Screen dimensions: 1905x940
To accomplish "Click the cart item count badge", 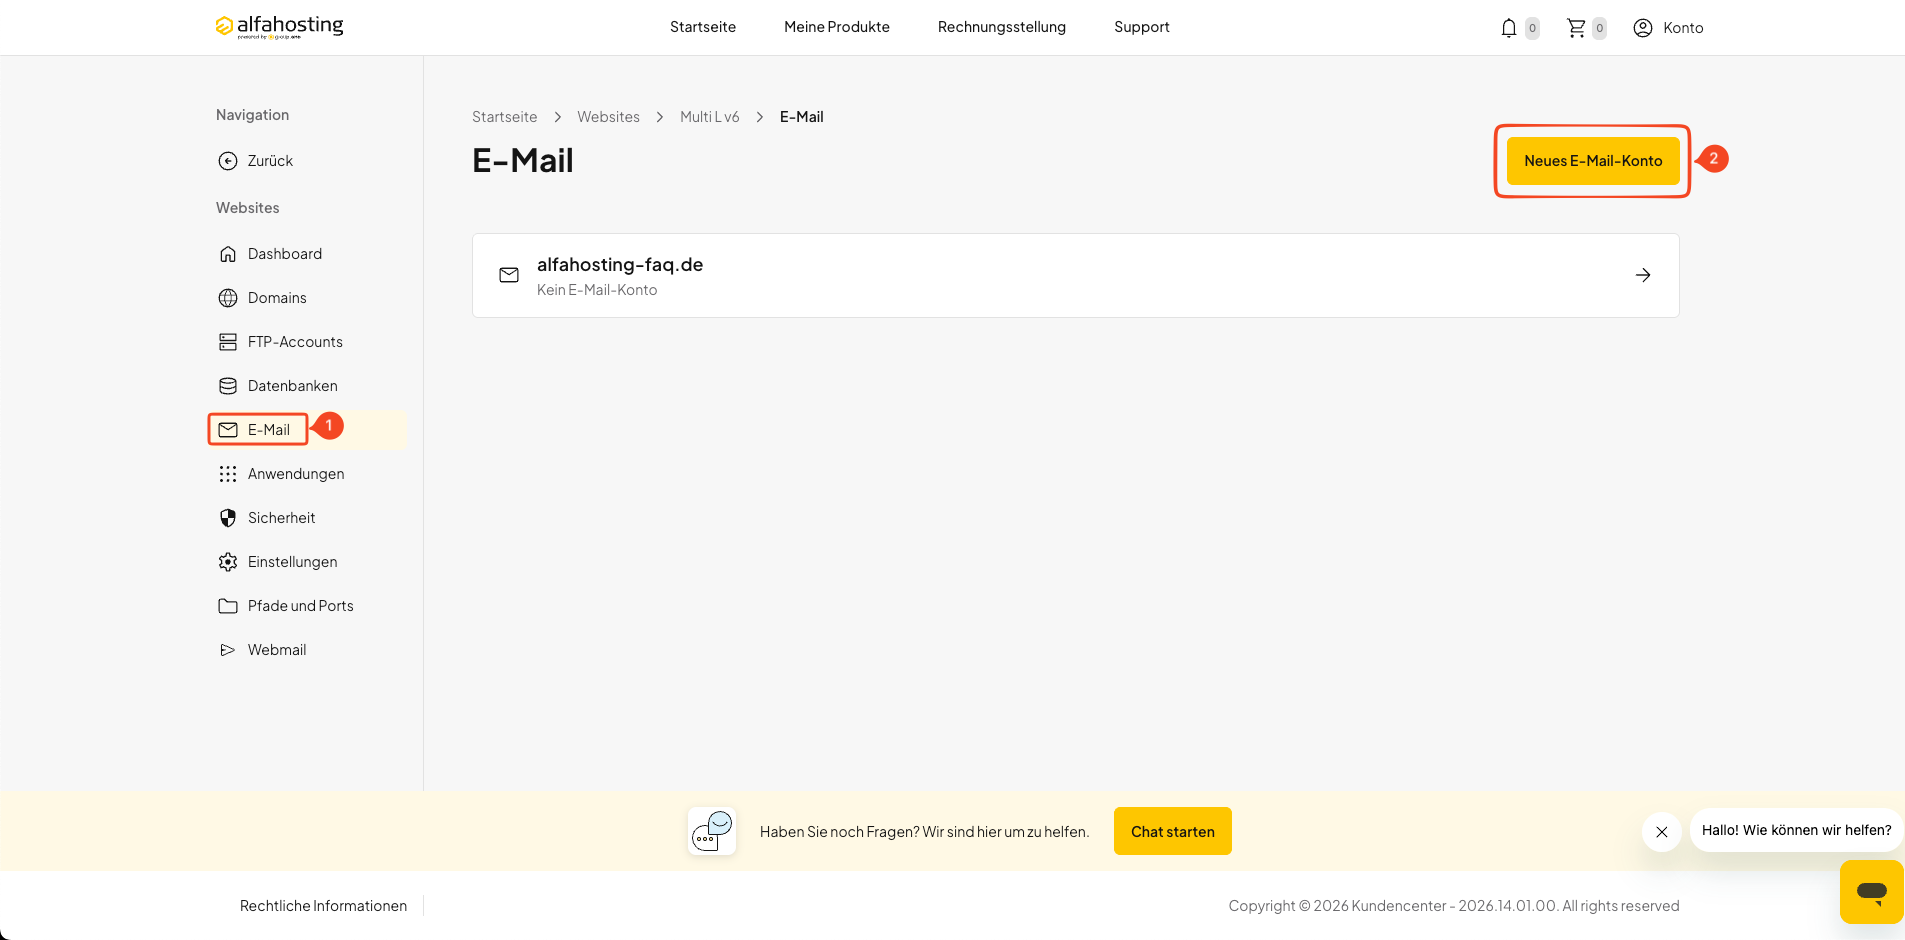I will [x=1599, y=28].
